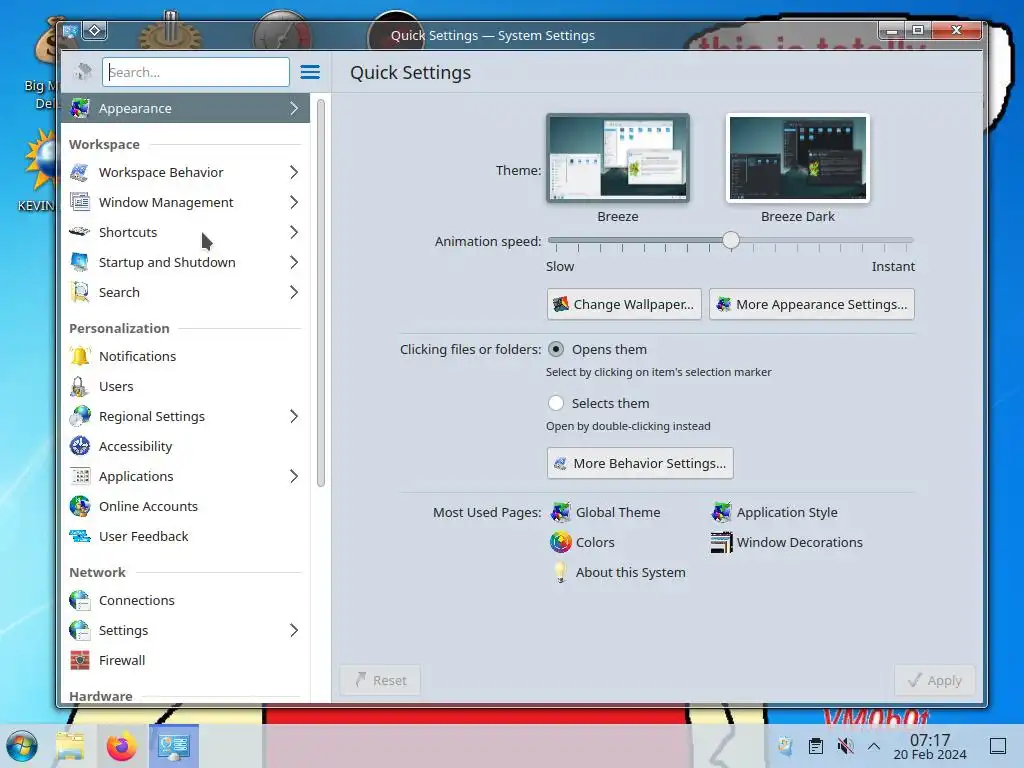Open Application Style from Most Used Pages
The image size is (1024, 768).
[775, 513]
